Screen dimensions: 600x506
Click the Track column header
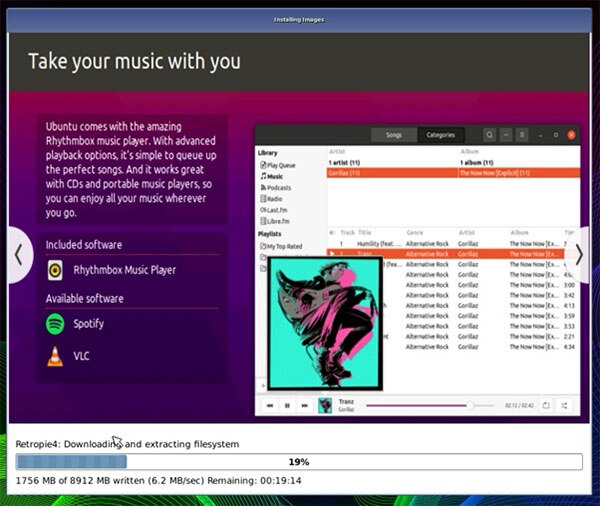(x=347, y=233)
